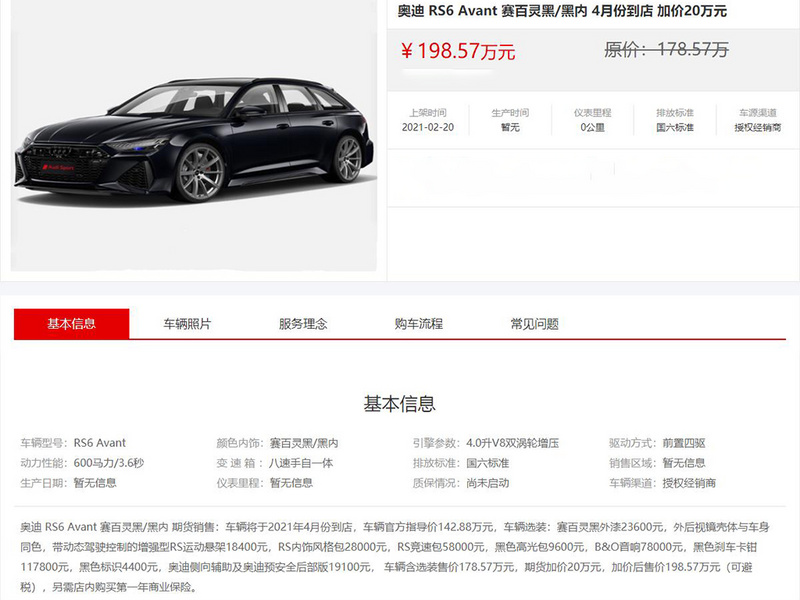Show the 常见问题 tab
This screenshot has height=600, width=800.
[534, 323]
